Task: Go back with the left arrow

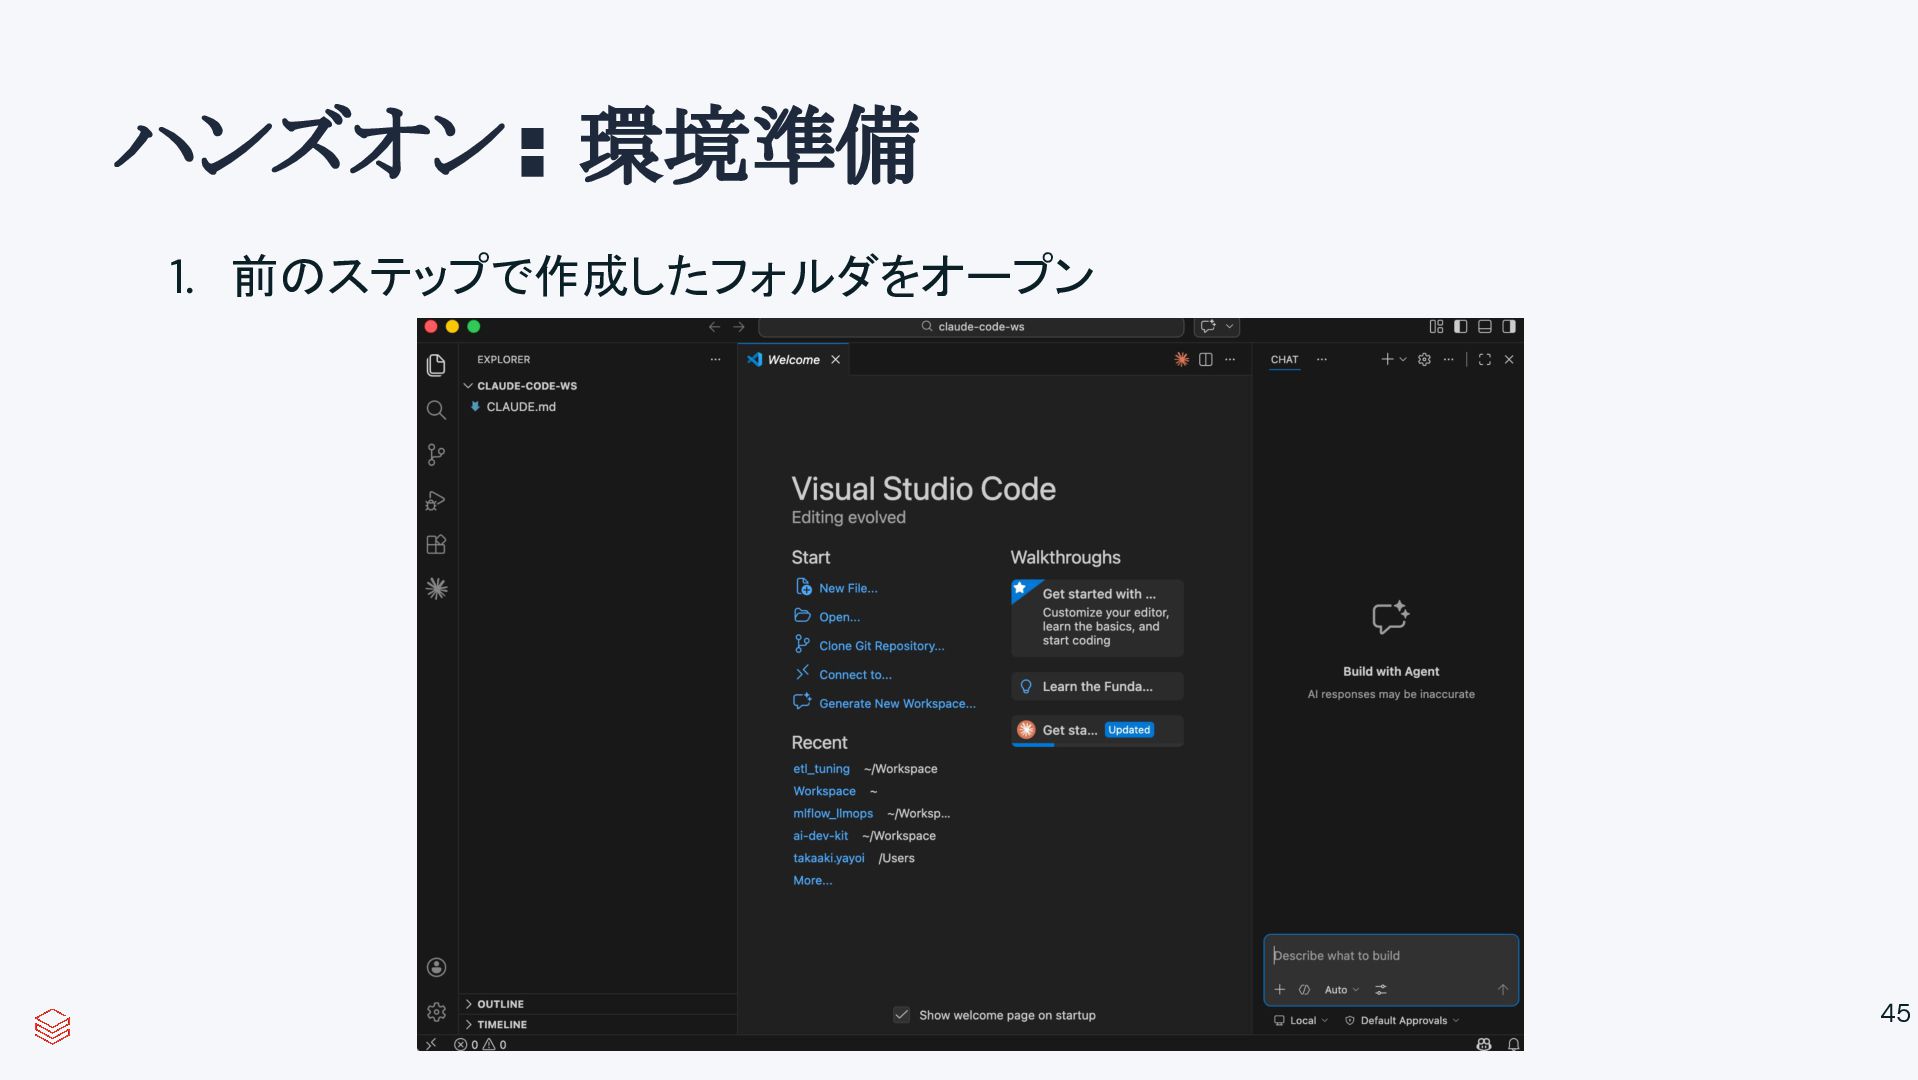Action: tap(714, 327)
